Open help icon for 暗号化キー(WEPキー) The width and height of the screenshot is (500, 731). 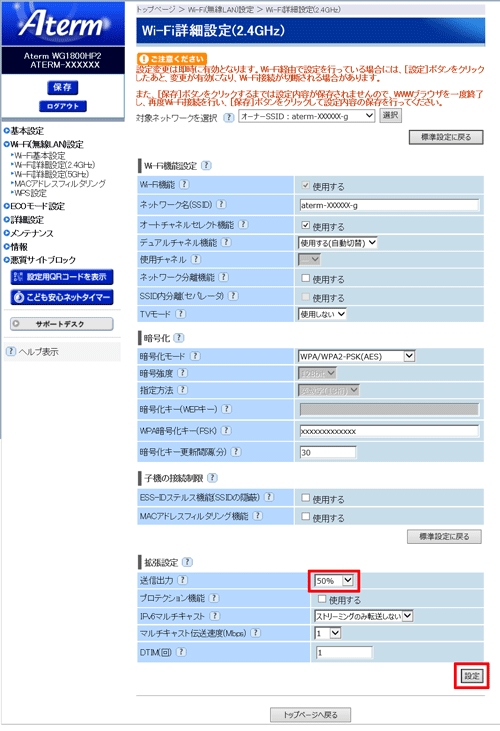click(226, 409)
